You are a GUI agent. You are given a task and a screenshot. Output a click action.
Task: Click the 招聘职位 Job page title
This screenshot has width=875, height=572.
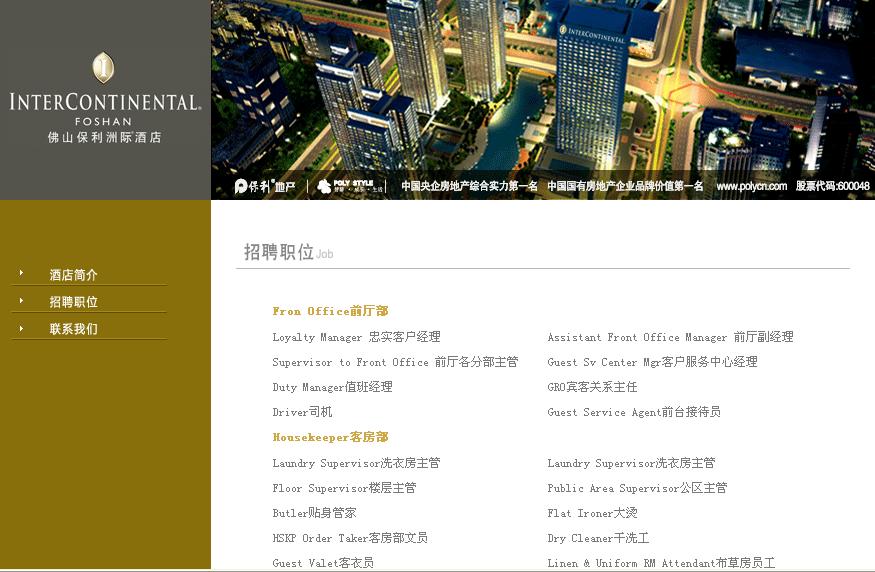289,252
